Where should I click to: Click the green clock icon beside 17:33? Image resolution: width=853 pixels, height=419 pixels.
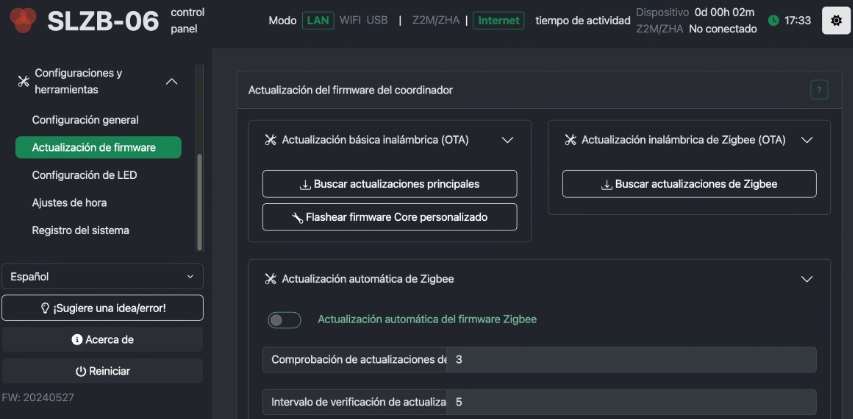point(773,21)
